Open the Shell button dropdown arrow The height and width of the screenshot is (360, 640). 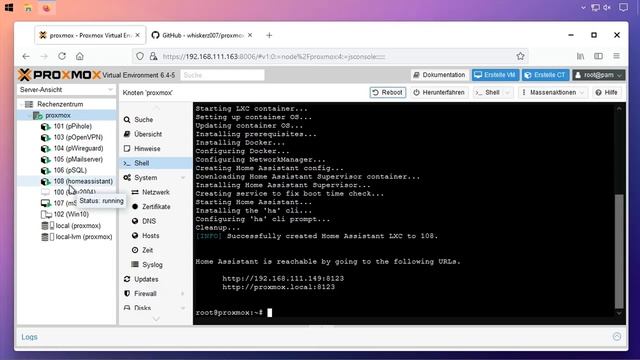507,93
